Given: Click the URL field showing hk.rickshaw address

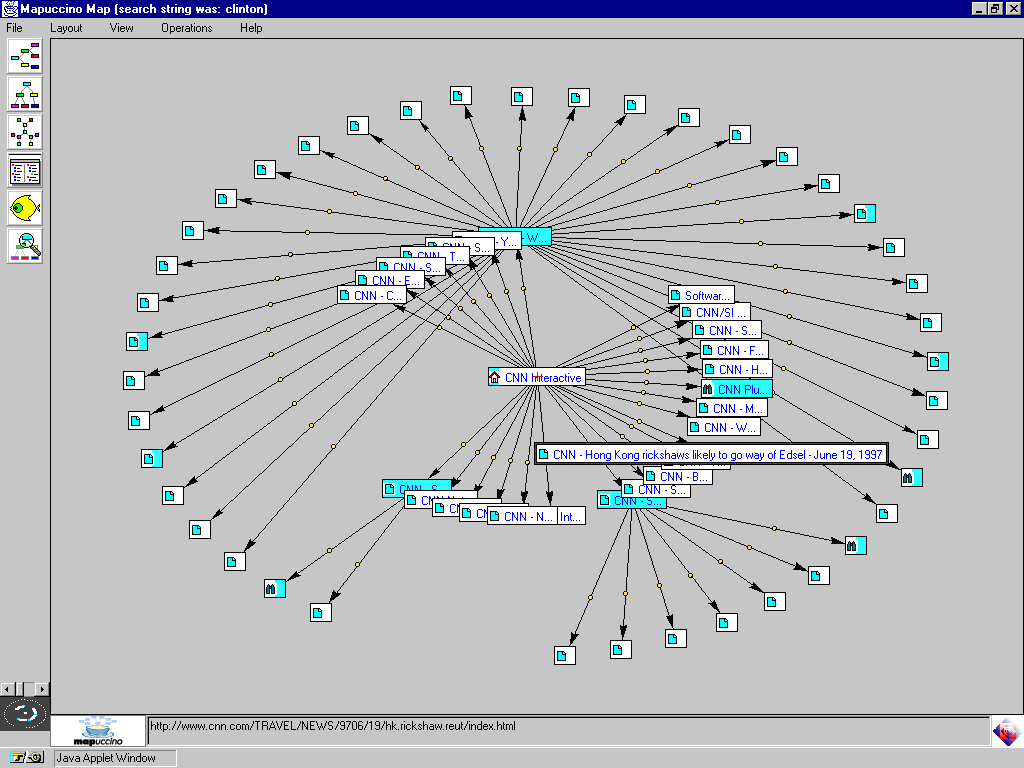Looking at the screenshot, I should click(x=568, y=731).
